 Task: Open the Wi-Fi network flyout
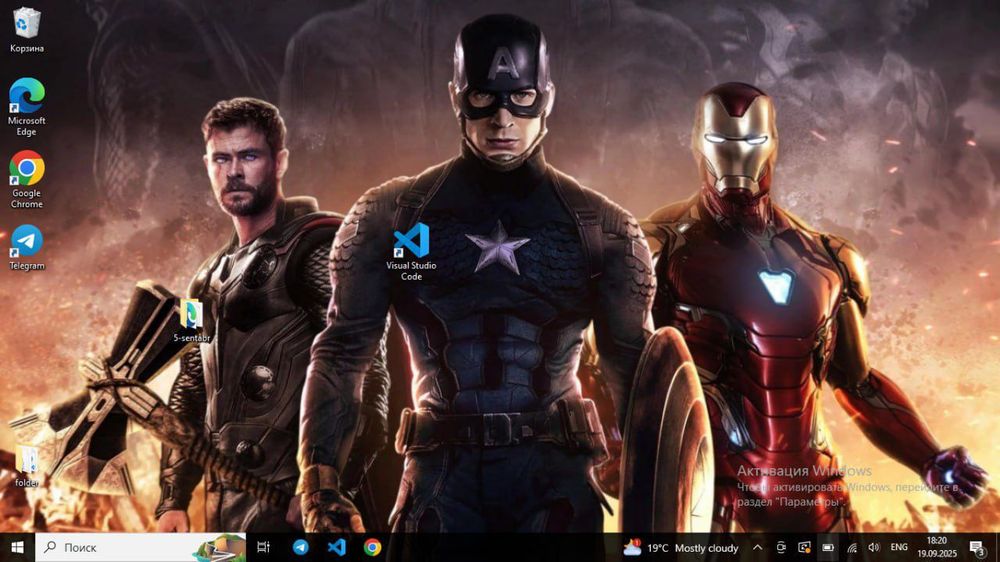(851, 547)
